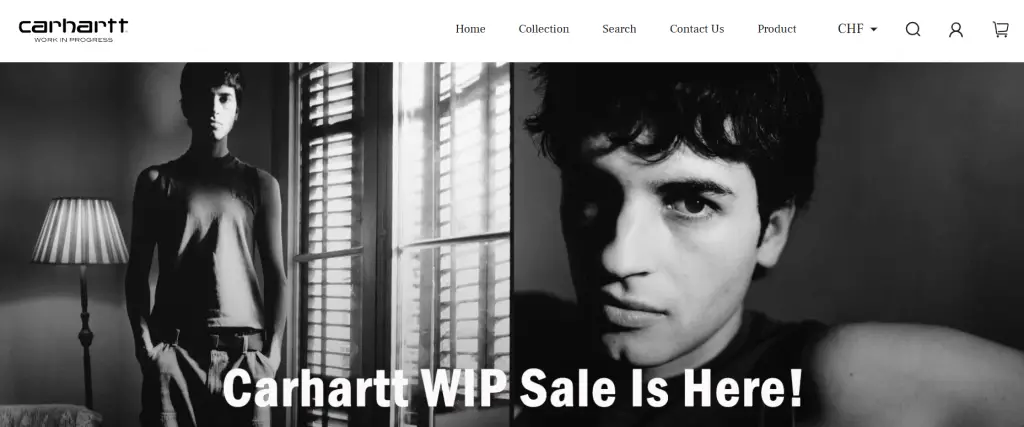This screenshot has height=427, width=1024.
Task: Click 'Carhartt WIP' in the banner headline
Action: tap(364, 387)
